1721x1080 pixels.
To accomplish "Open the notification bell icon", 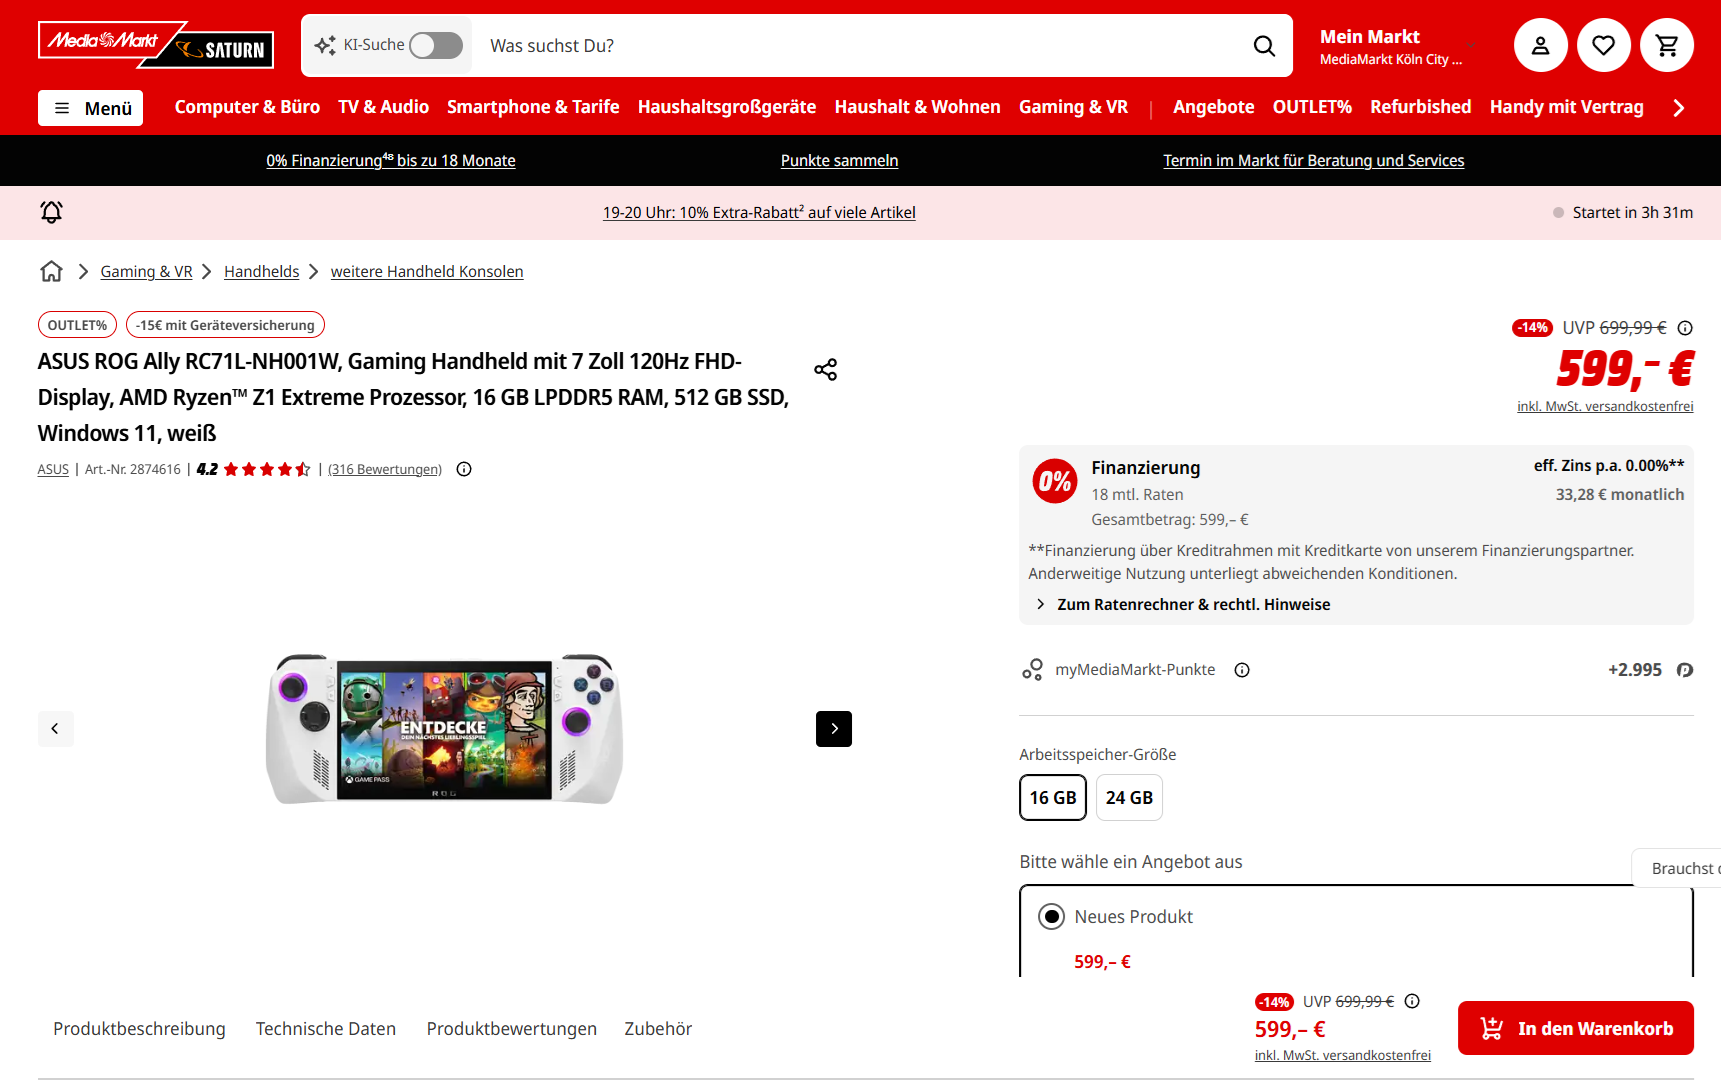I will [x=51, y=212].
